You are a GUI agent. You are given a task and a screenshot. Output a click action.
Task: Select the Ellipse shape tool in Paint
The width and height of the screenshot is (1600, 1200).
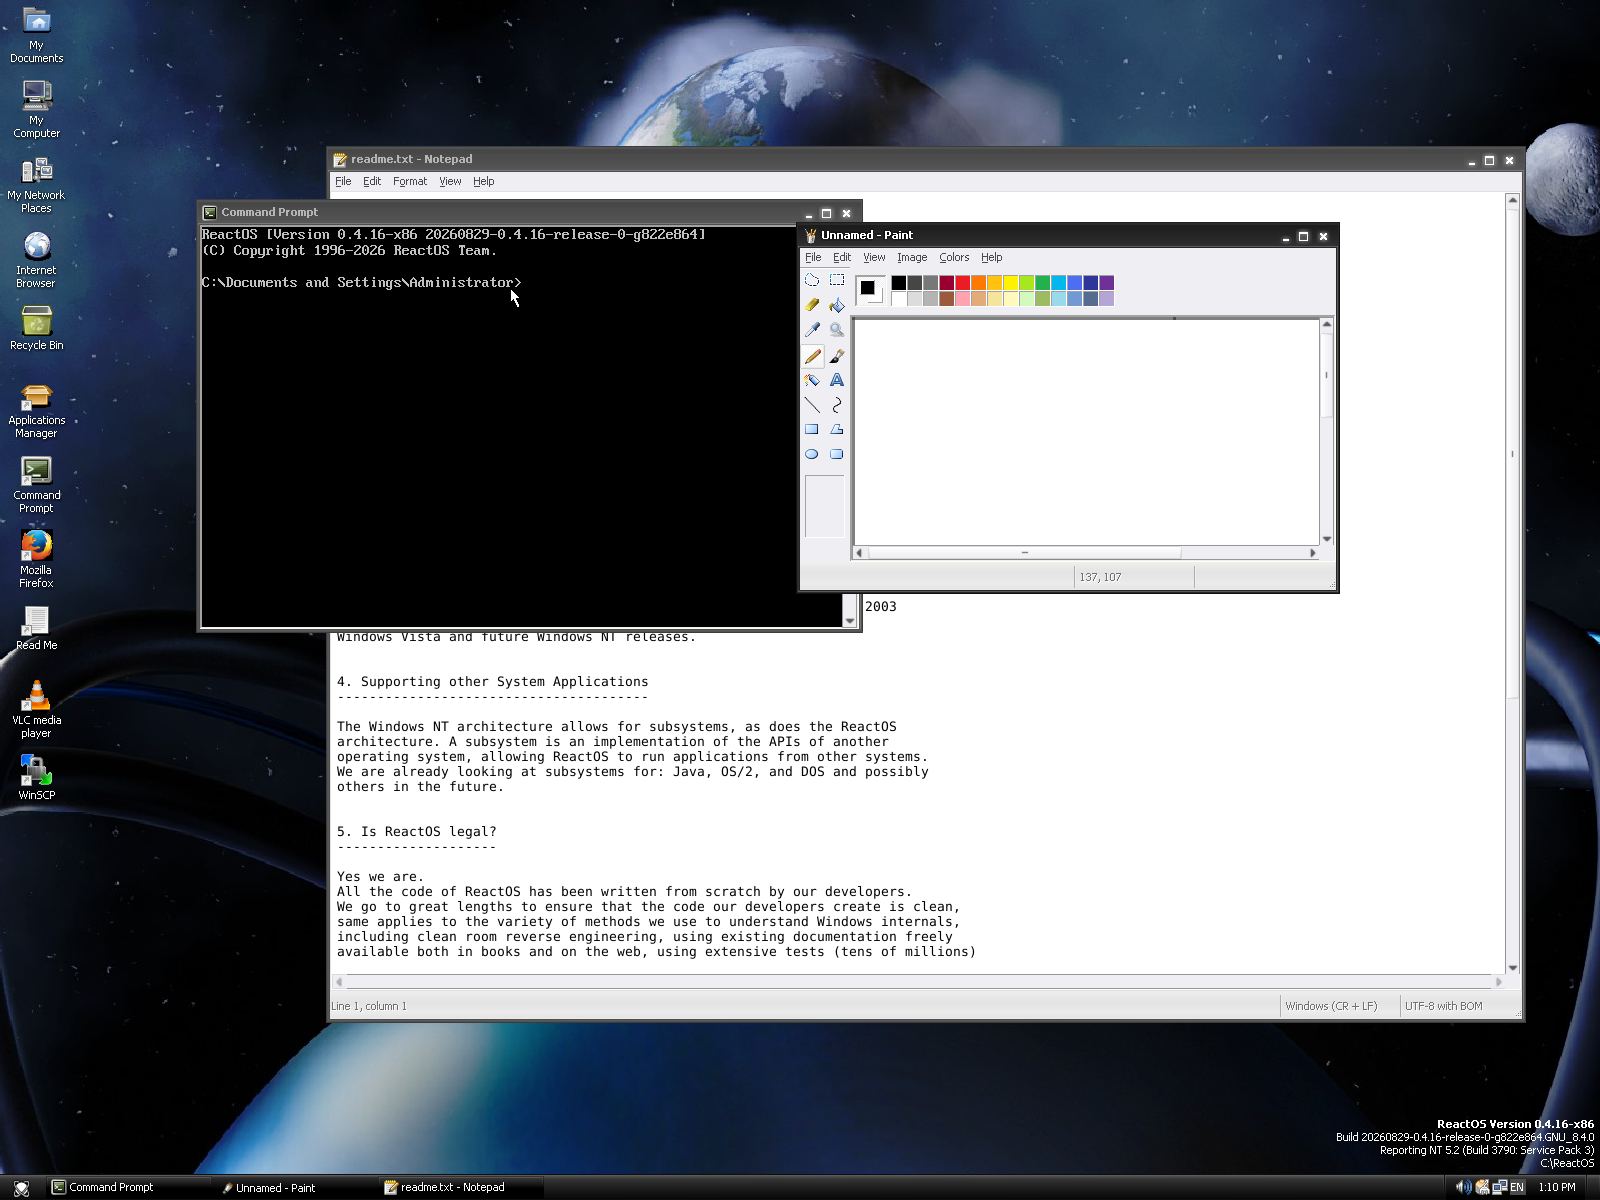(812, 454)
